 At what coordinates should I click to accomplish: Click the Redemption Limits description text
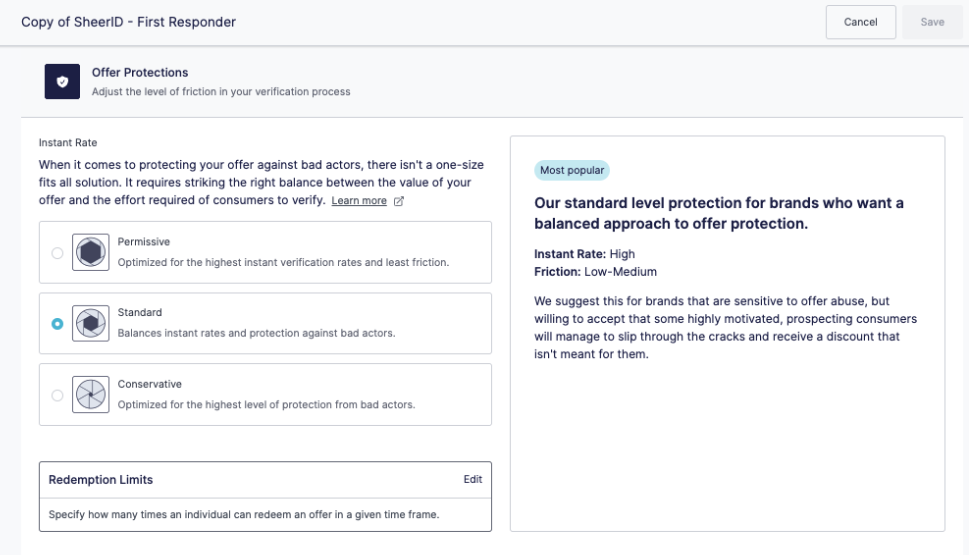coord(243,514)
